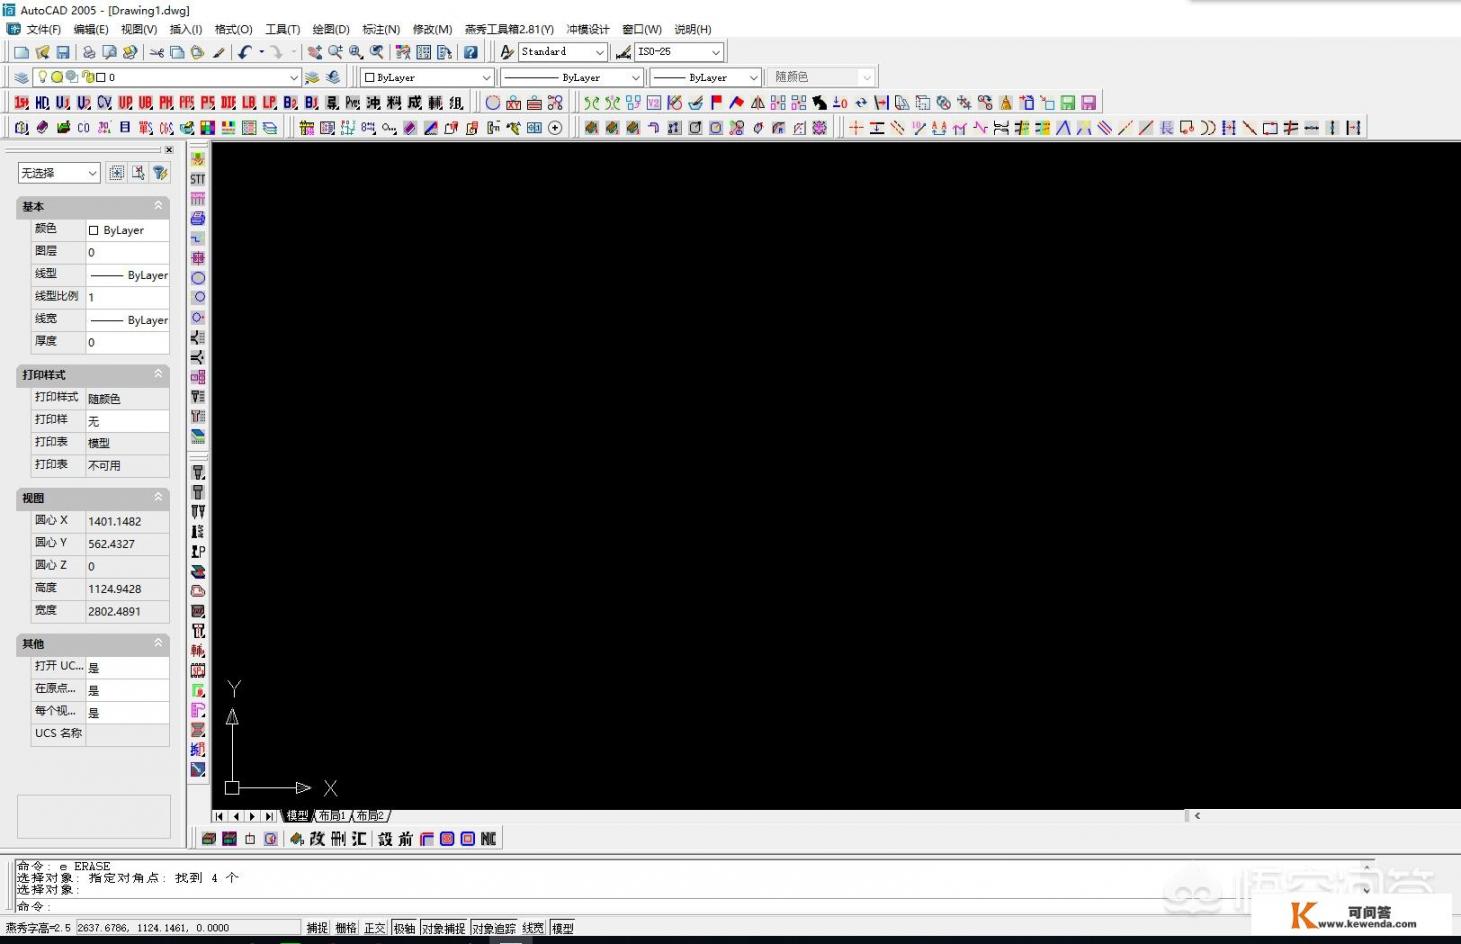Image resolution: width=1461 pixels, height=944 pixels.
Task: Collapse the 打印样式 section
Action: [158, 374]
